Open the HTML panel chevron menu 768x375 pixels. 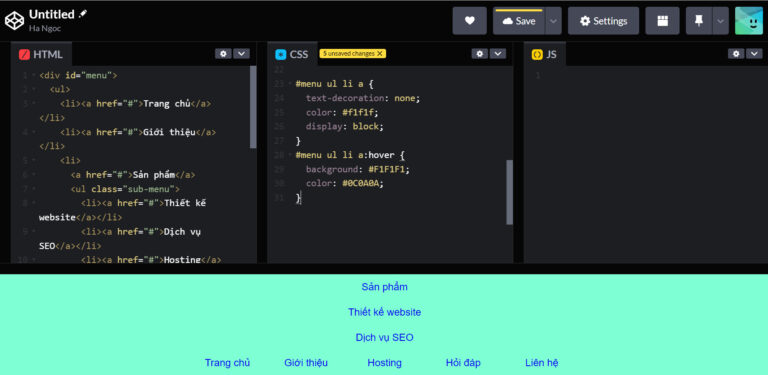241,53
